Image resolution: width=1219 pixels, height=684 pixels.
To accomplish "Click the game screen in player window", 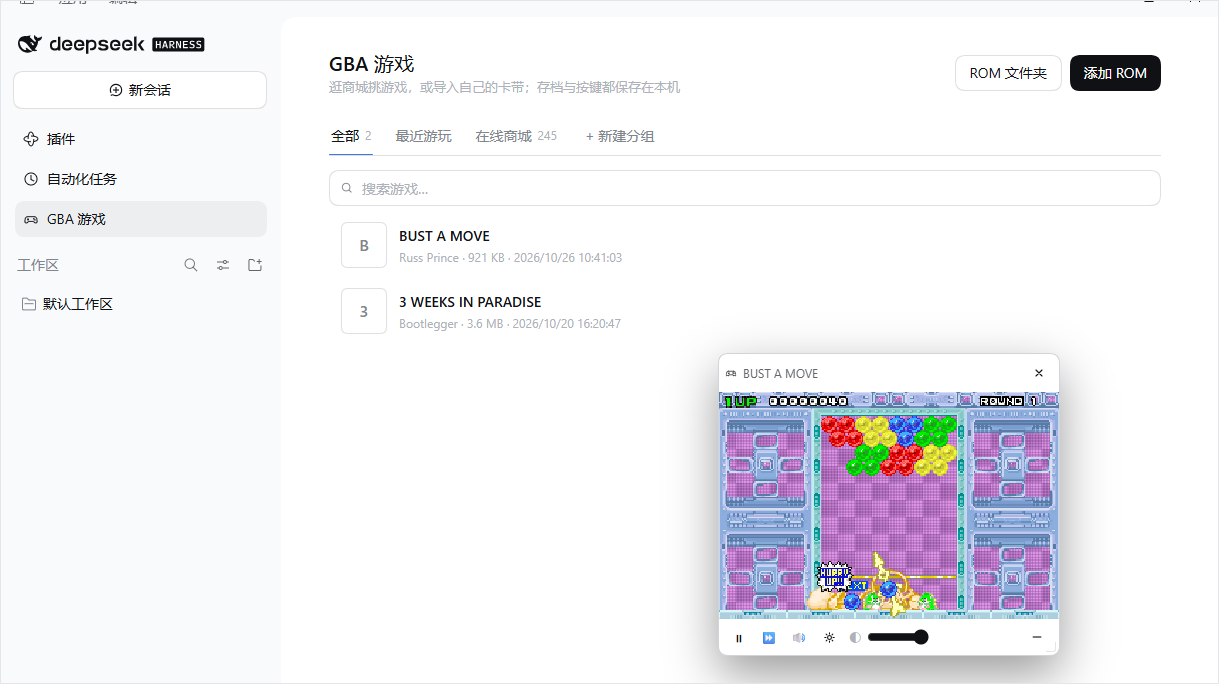I will coord(889,506).
